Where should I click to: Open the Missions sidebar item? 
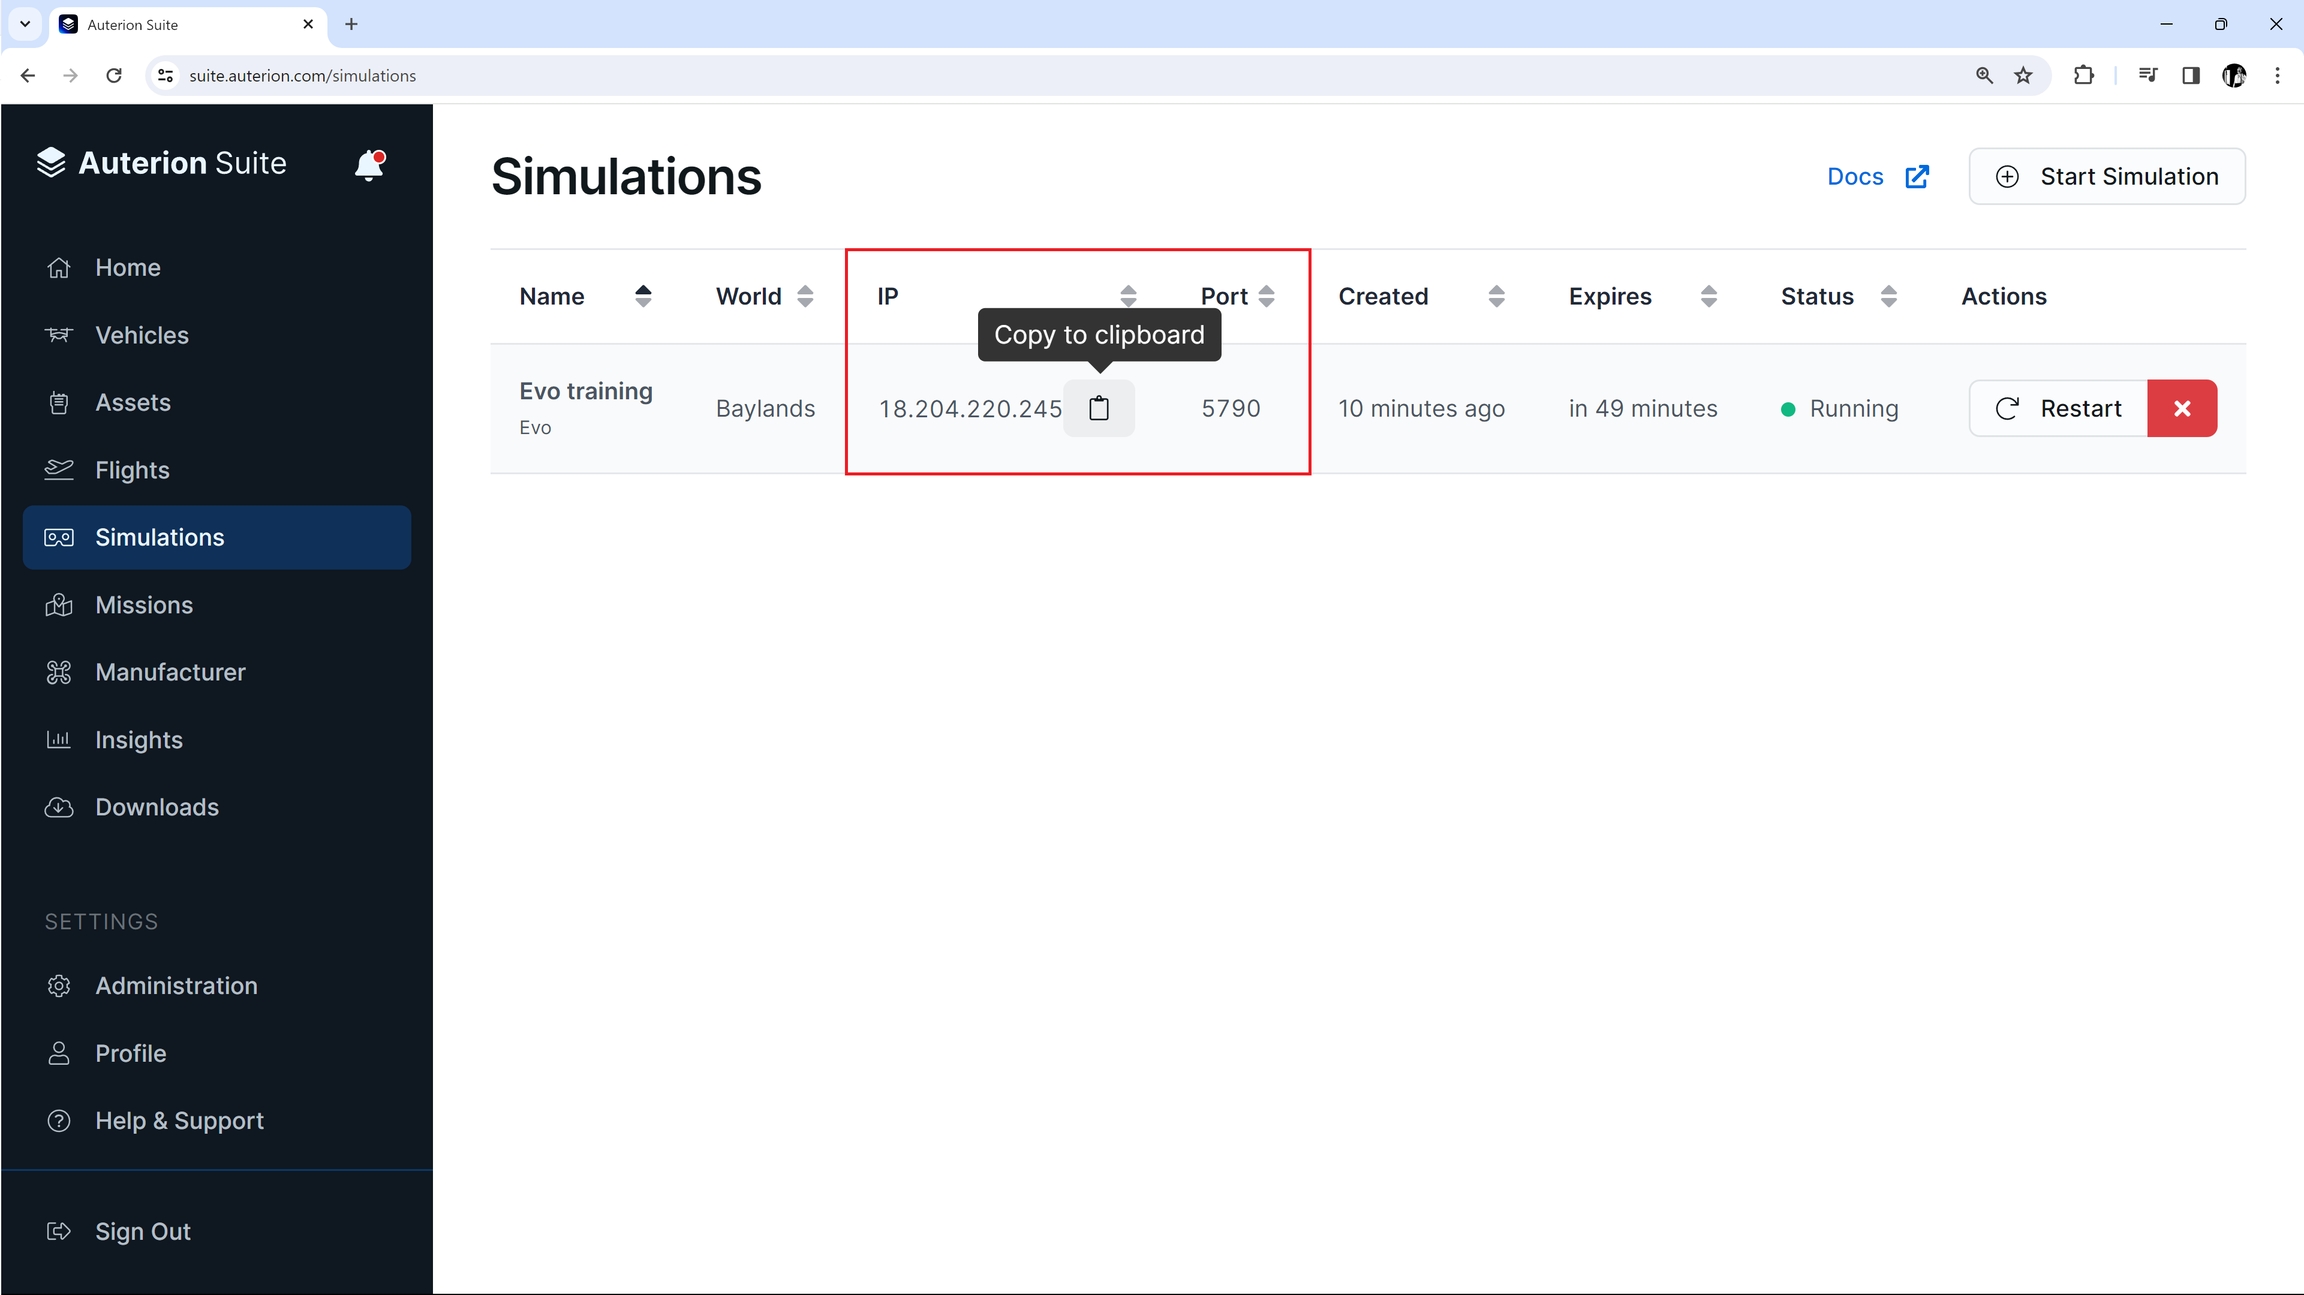point(143,605)
